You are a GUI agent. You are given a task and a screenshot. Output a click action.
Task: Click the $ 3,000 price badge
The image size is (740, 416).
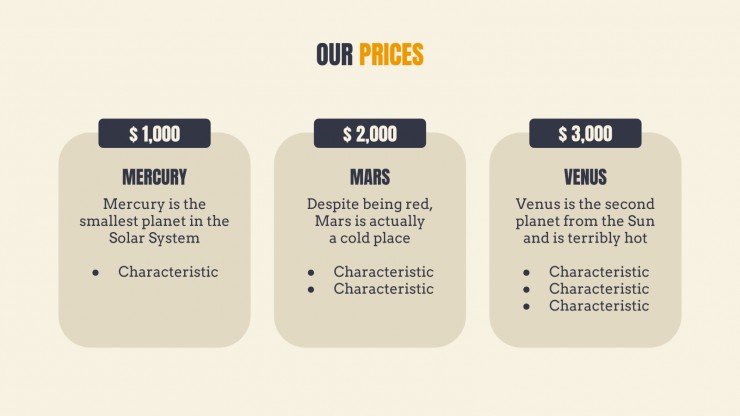click(x=585, y=134)
